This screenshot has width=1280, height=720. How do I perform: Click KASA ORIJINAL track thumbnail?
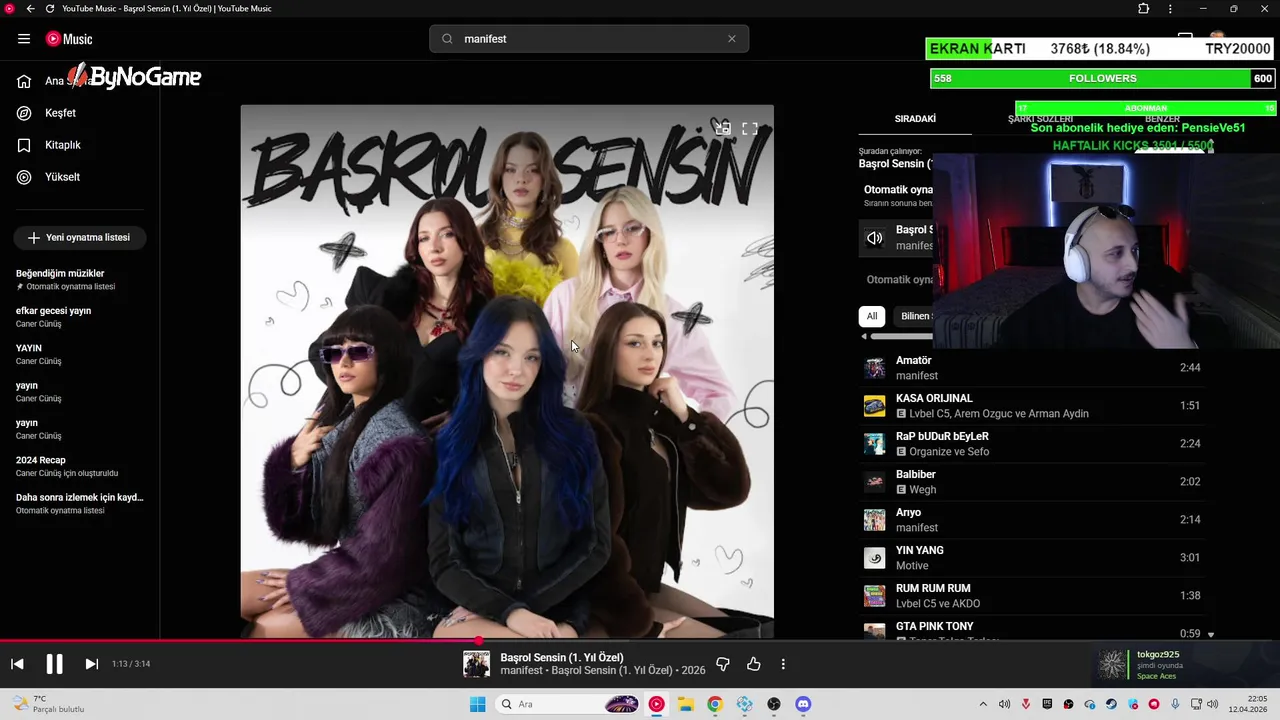(874, 406)
